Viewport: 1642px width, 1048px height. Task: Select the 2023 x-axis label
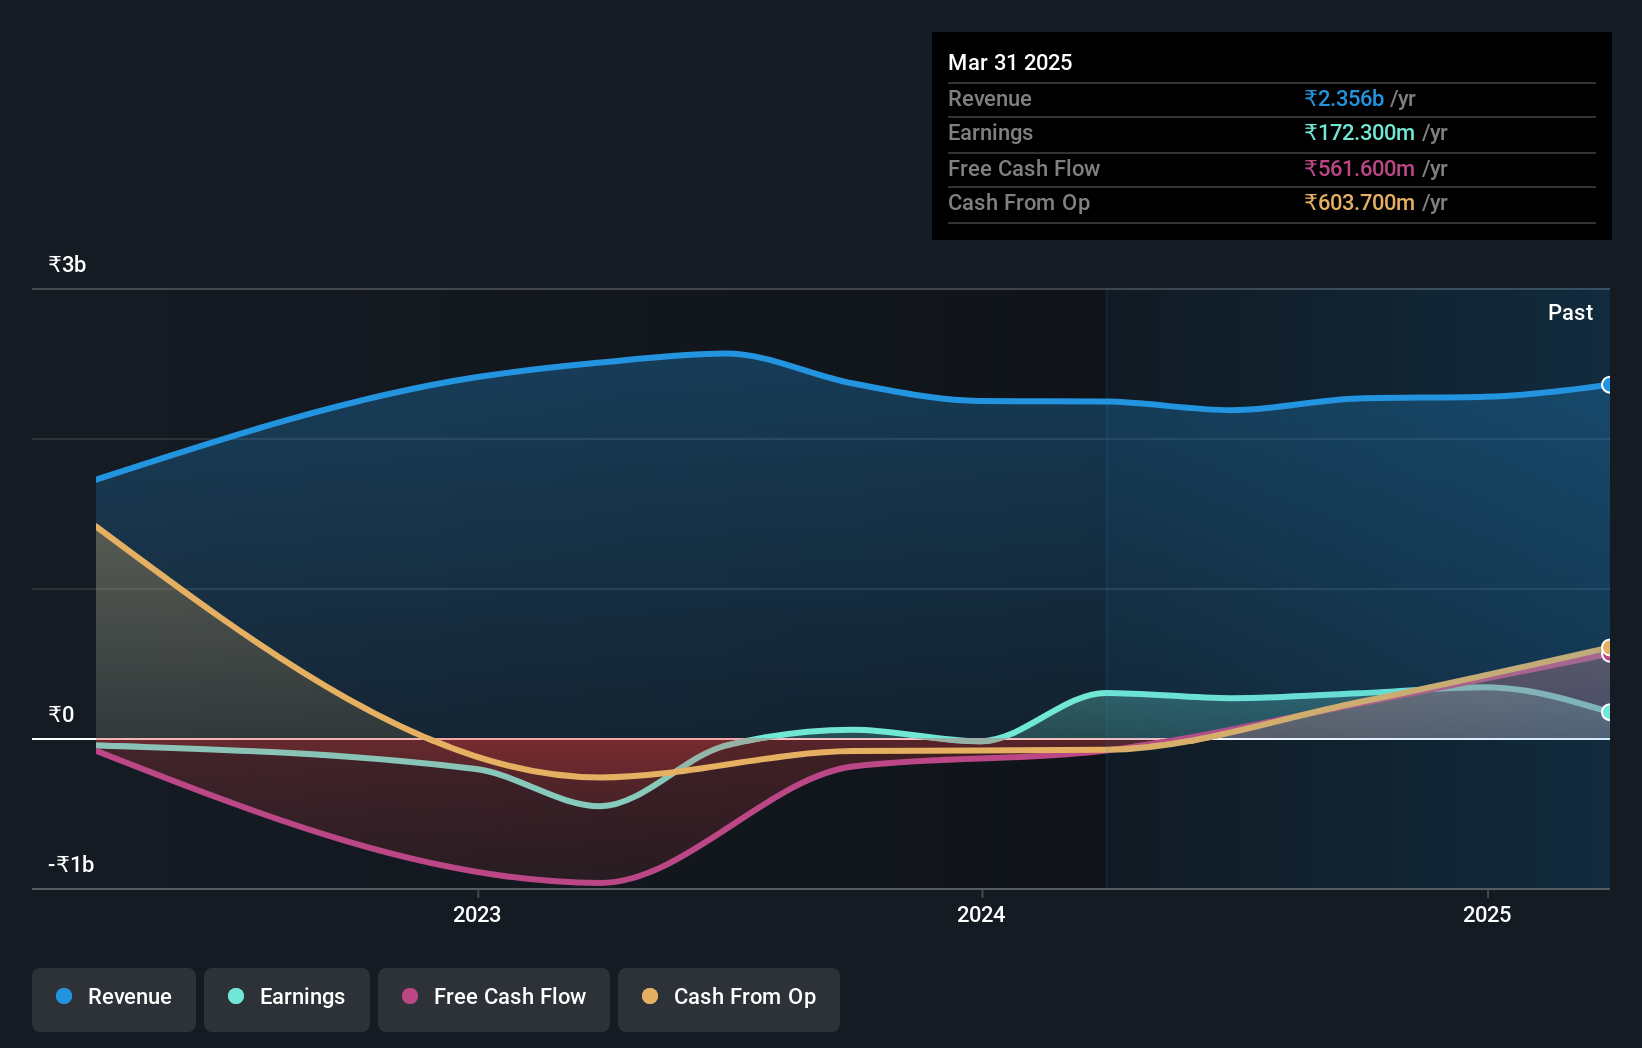click(x=477, y=915)
